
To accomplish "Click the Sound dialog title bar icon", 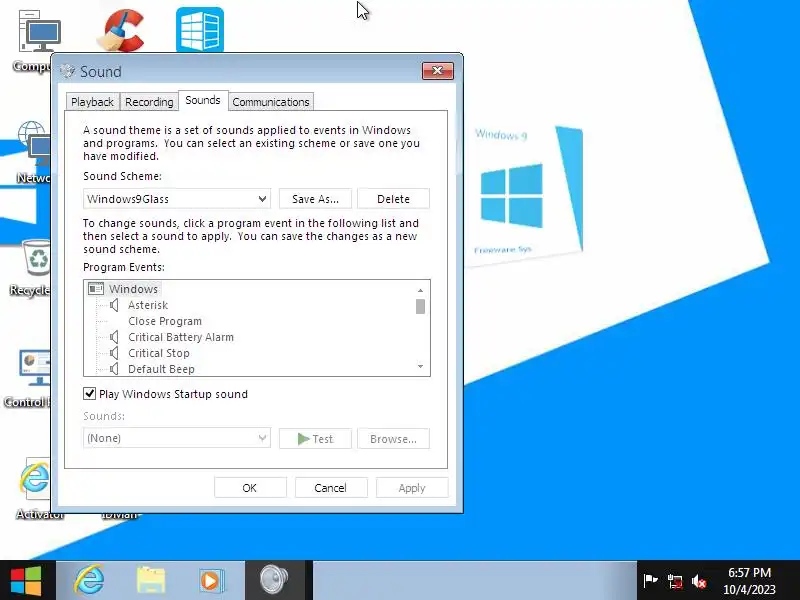I will [67, 71].
